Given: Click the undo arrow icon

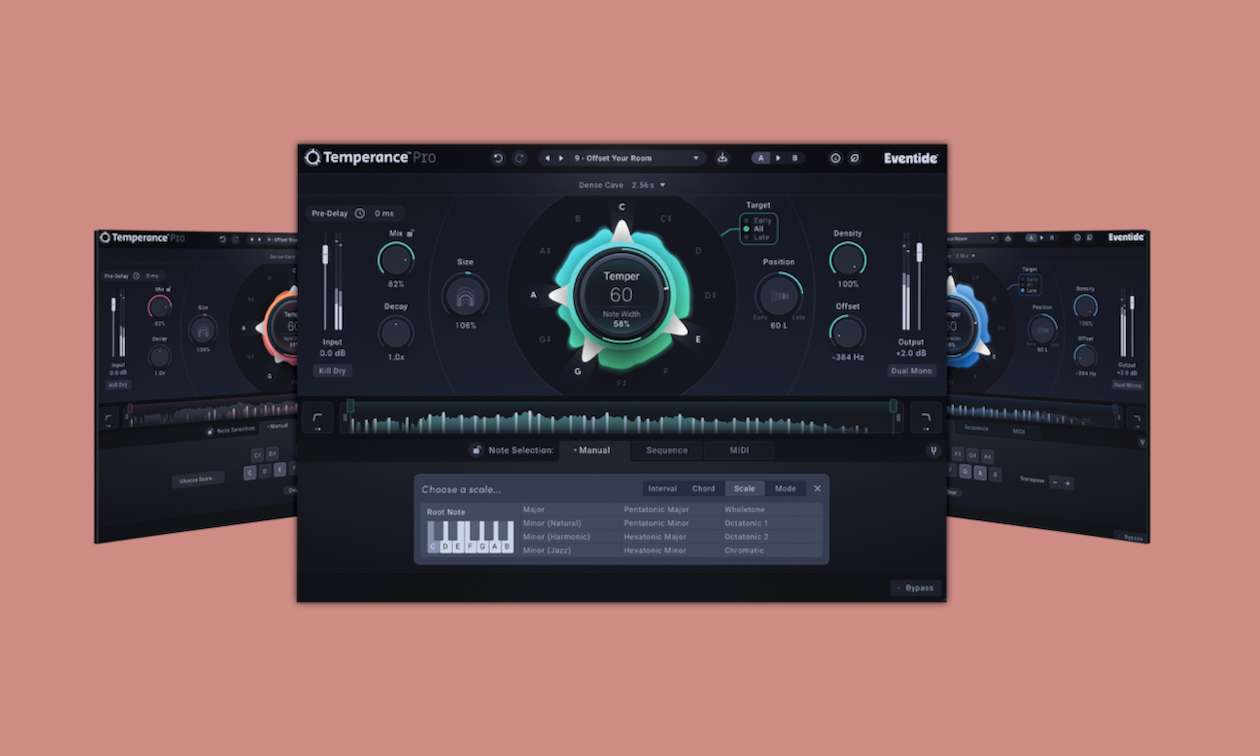Looking at the screenshot, I should point(498,158).
